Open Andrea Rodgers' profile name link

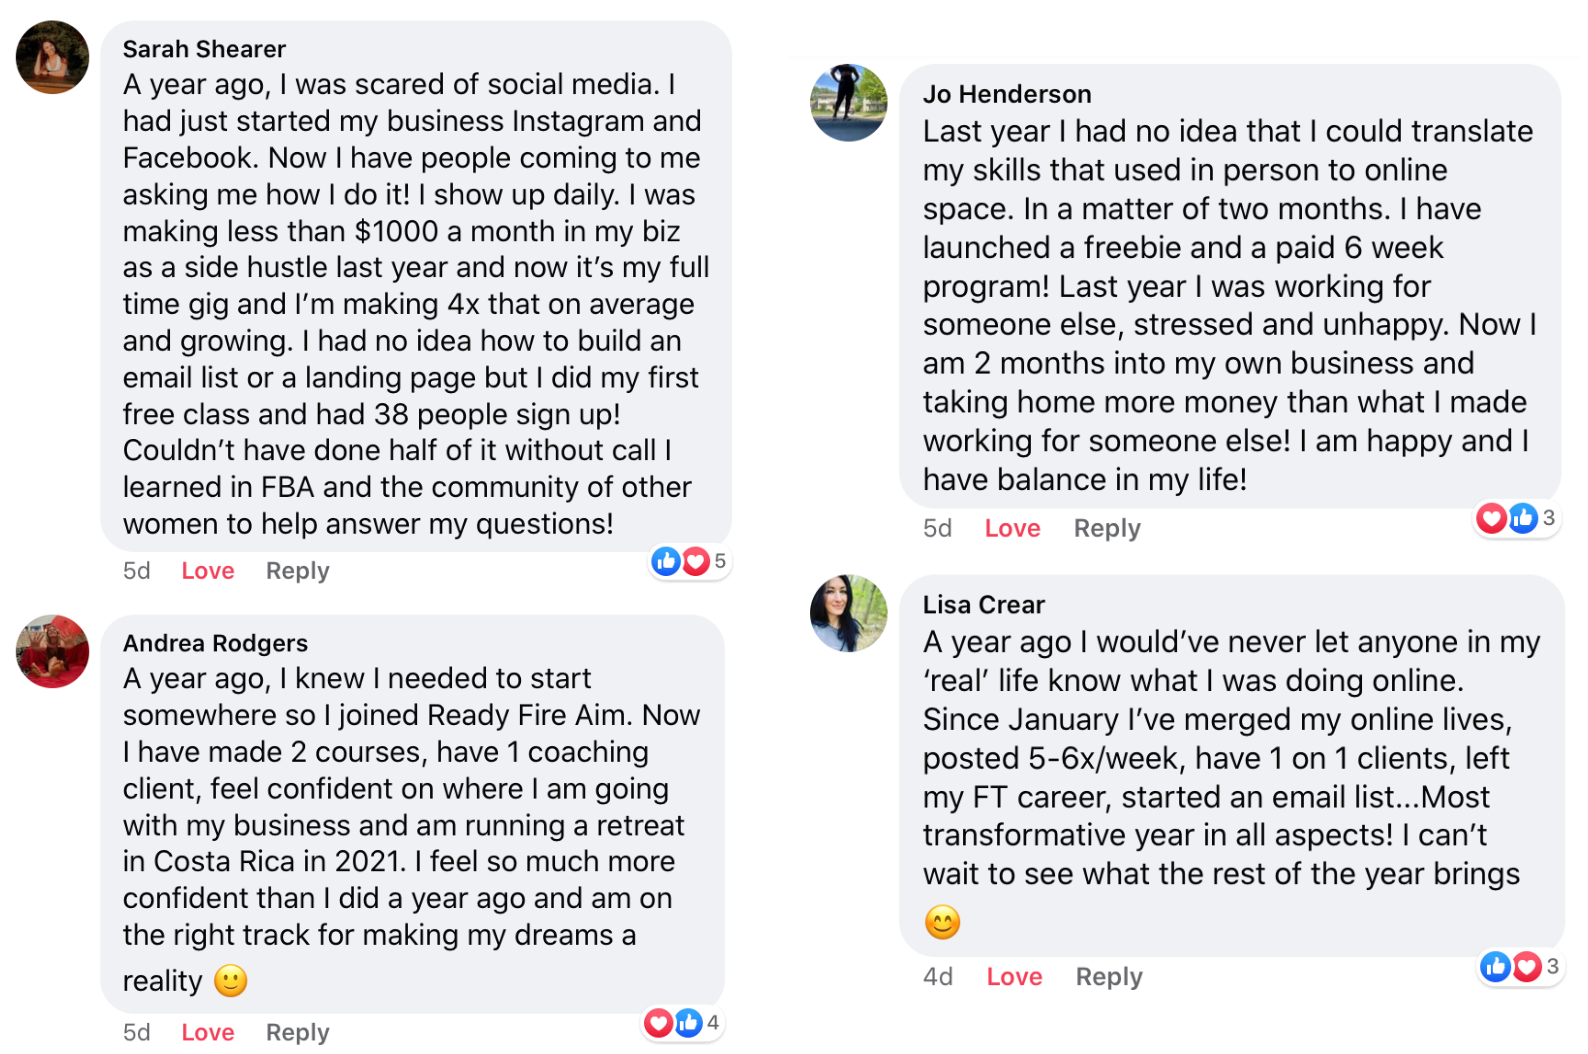tap(215, 643)
